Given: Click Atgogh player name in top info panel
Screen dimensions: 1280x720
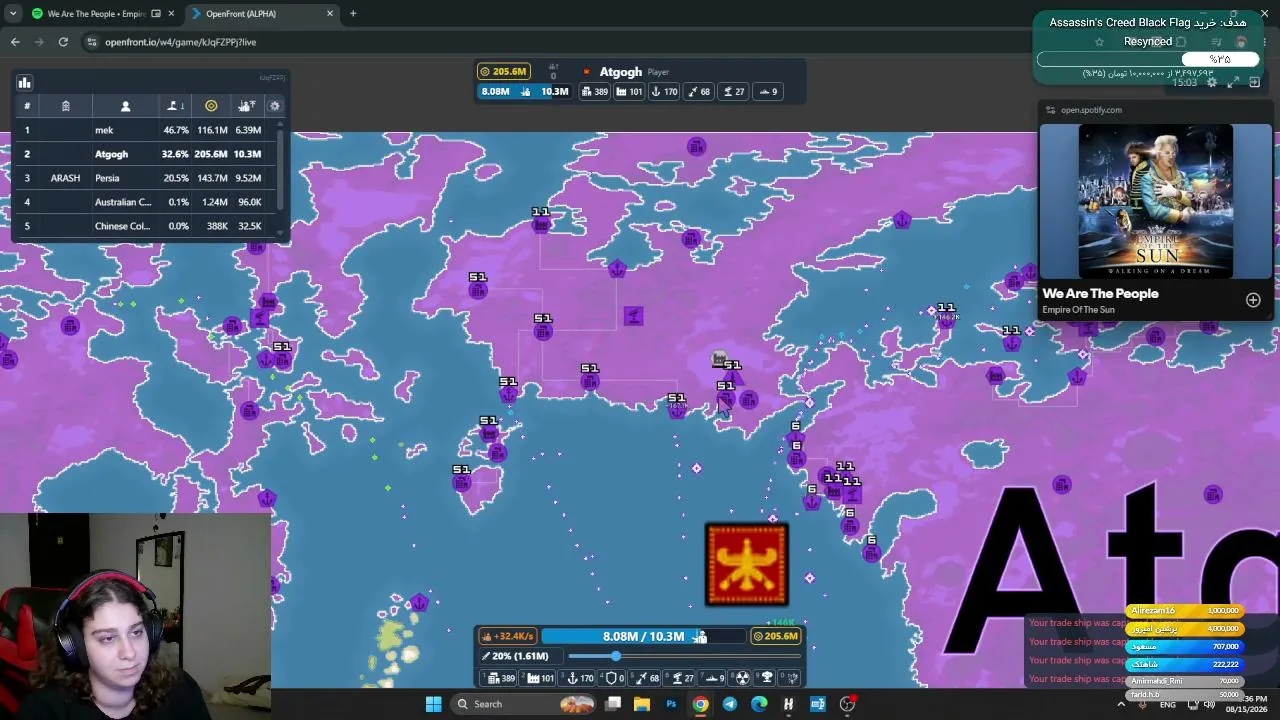Looking at the screenshot, I should tap(620, 72).
